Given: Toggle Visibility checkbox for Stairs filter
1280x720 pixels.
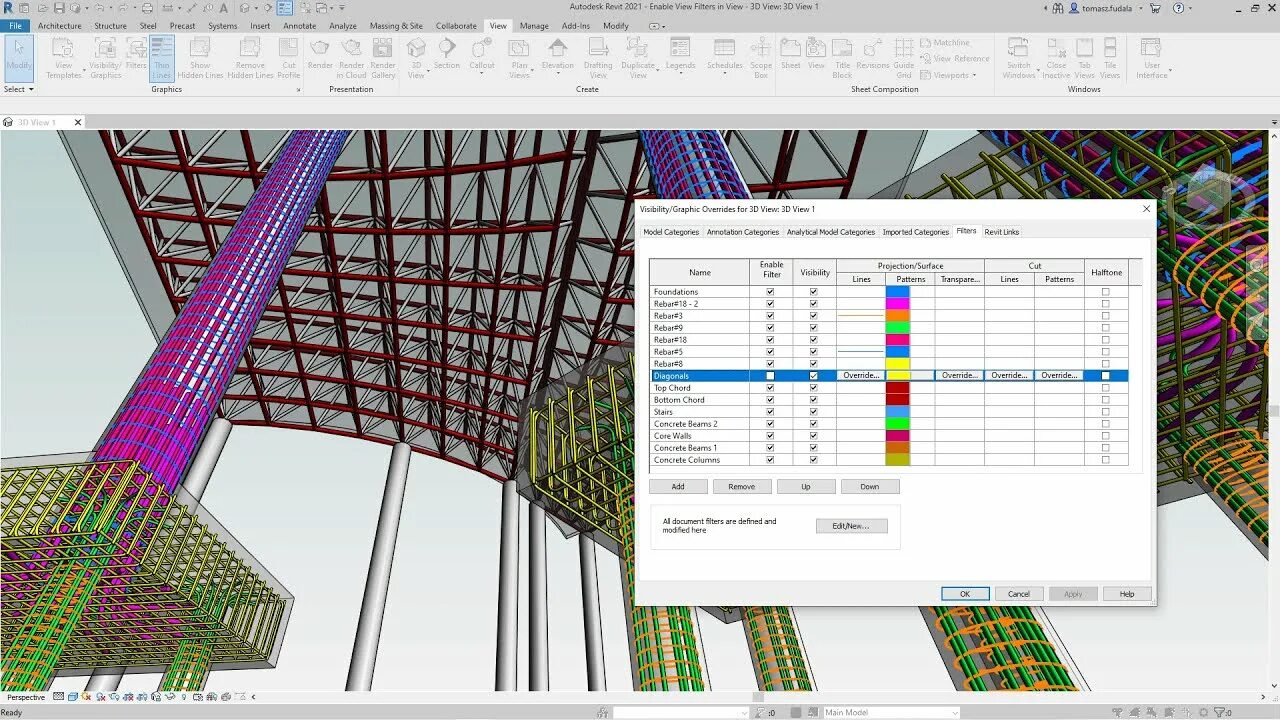Looking at the screenshot, I should pyautogui.click(x=814, y=412).
